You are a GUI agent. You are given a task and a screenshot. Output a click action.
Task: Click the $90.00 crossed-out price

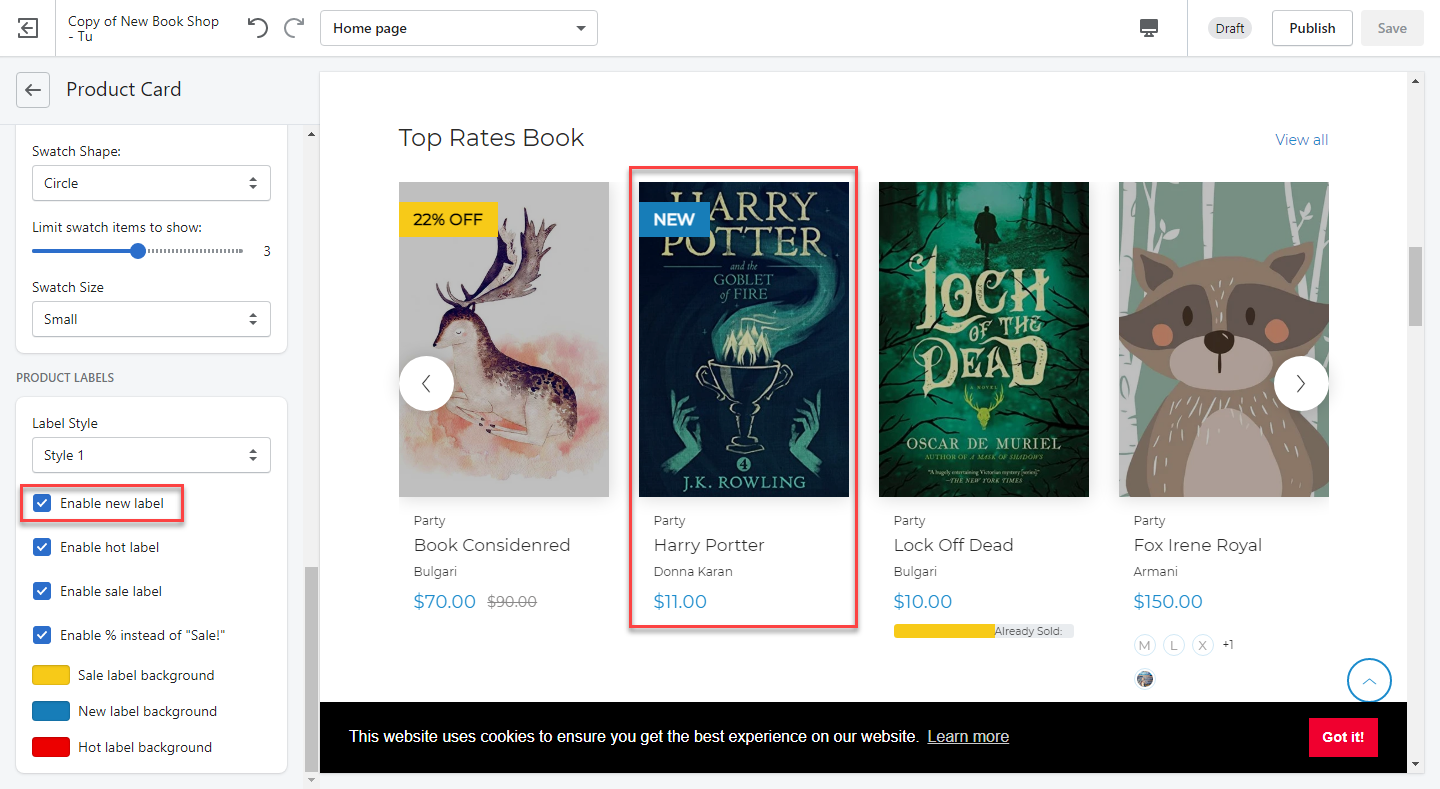point(512,602)
